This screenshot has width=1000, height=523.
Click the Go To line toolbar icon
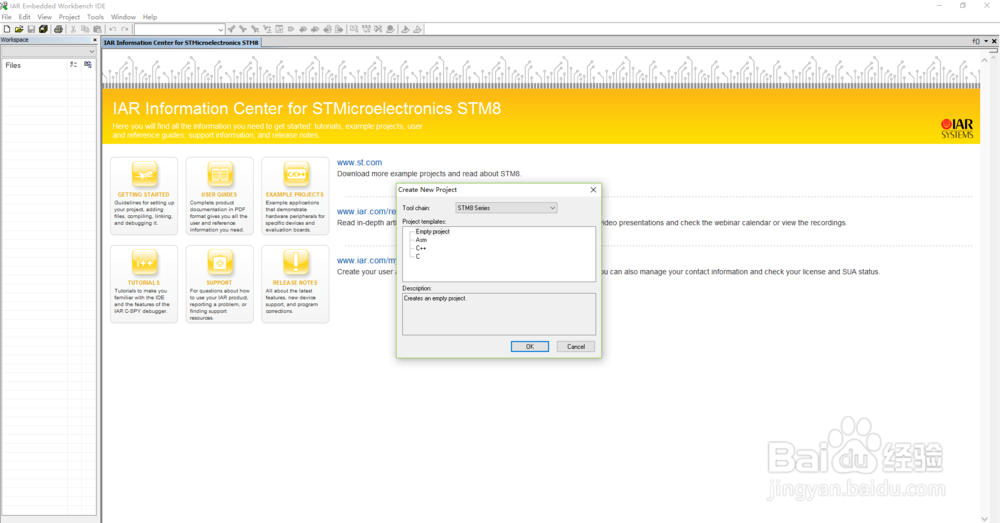tap(279, 29)
